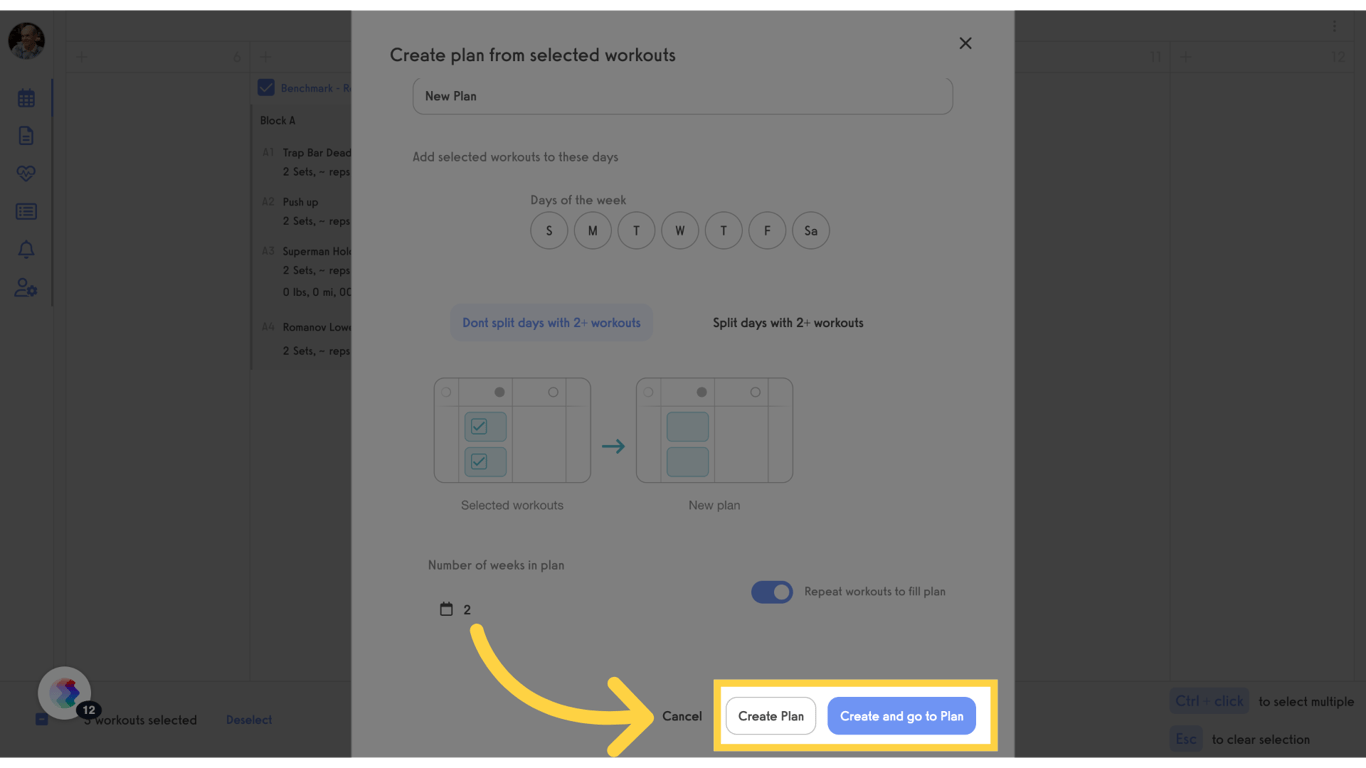
Task: Cancel the plan creation dialog
Action: click(682, 716)
